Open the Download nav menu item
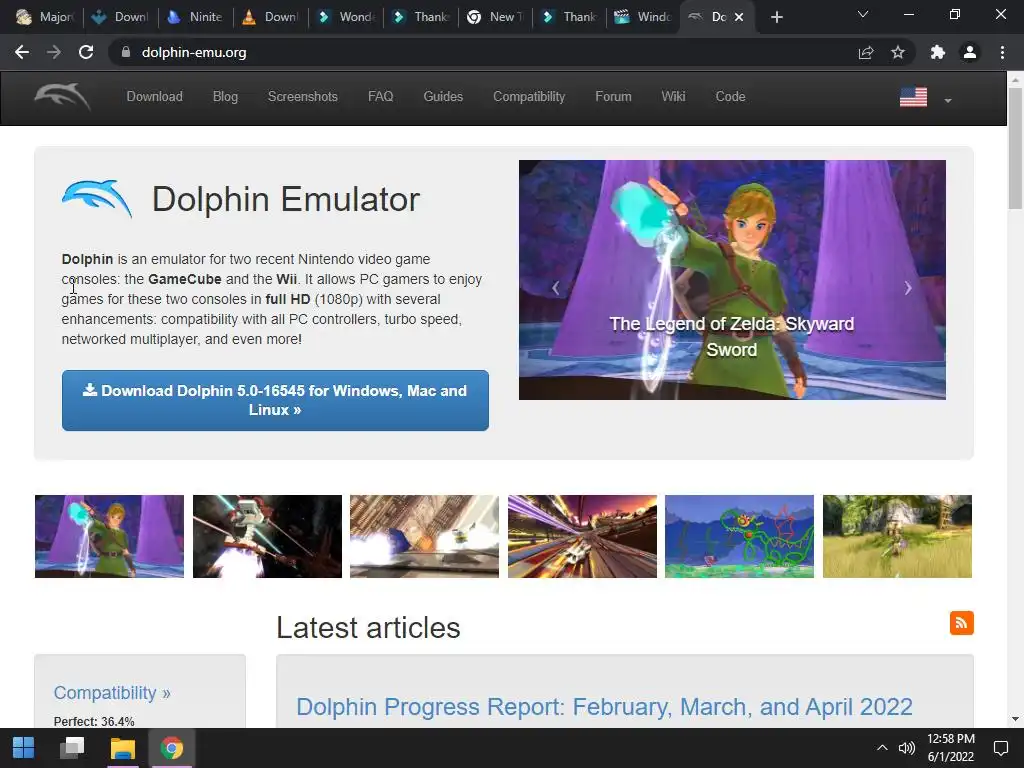The height and width of the screenshot is (768, 1024). coord(154,97)
